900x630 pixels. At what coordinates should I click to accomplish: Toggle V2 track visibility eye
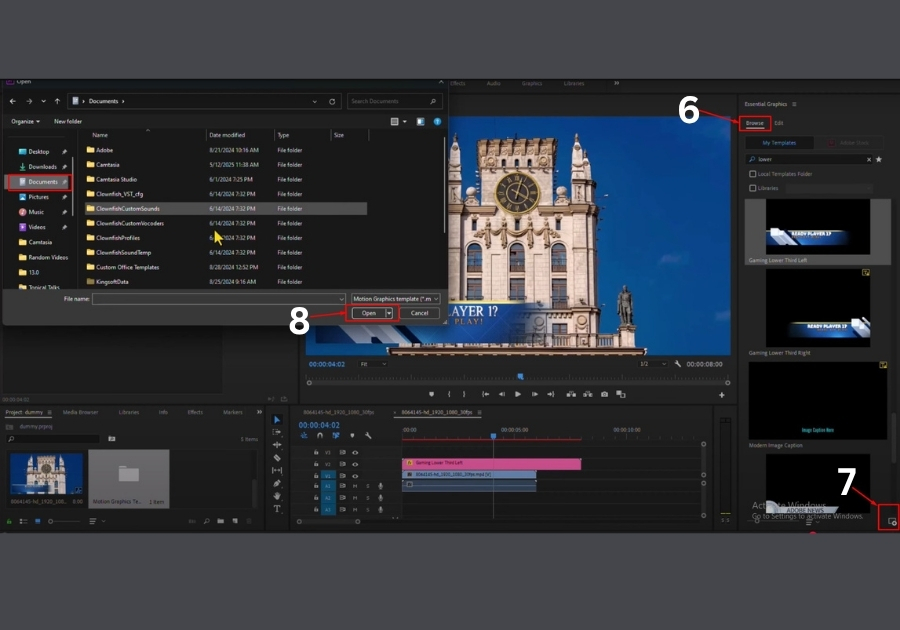click(x=354, y=464)
